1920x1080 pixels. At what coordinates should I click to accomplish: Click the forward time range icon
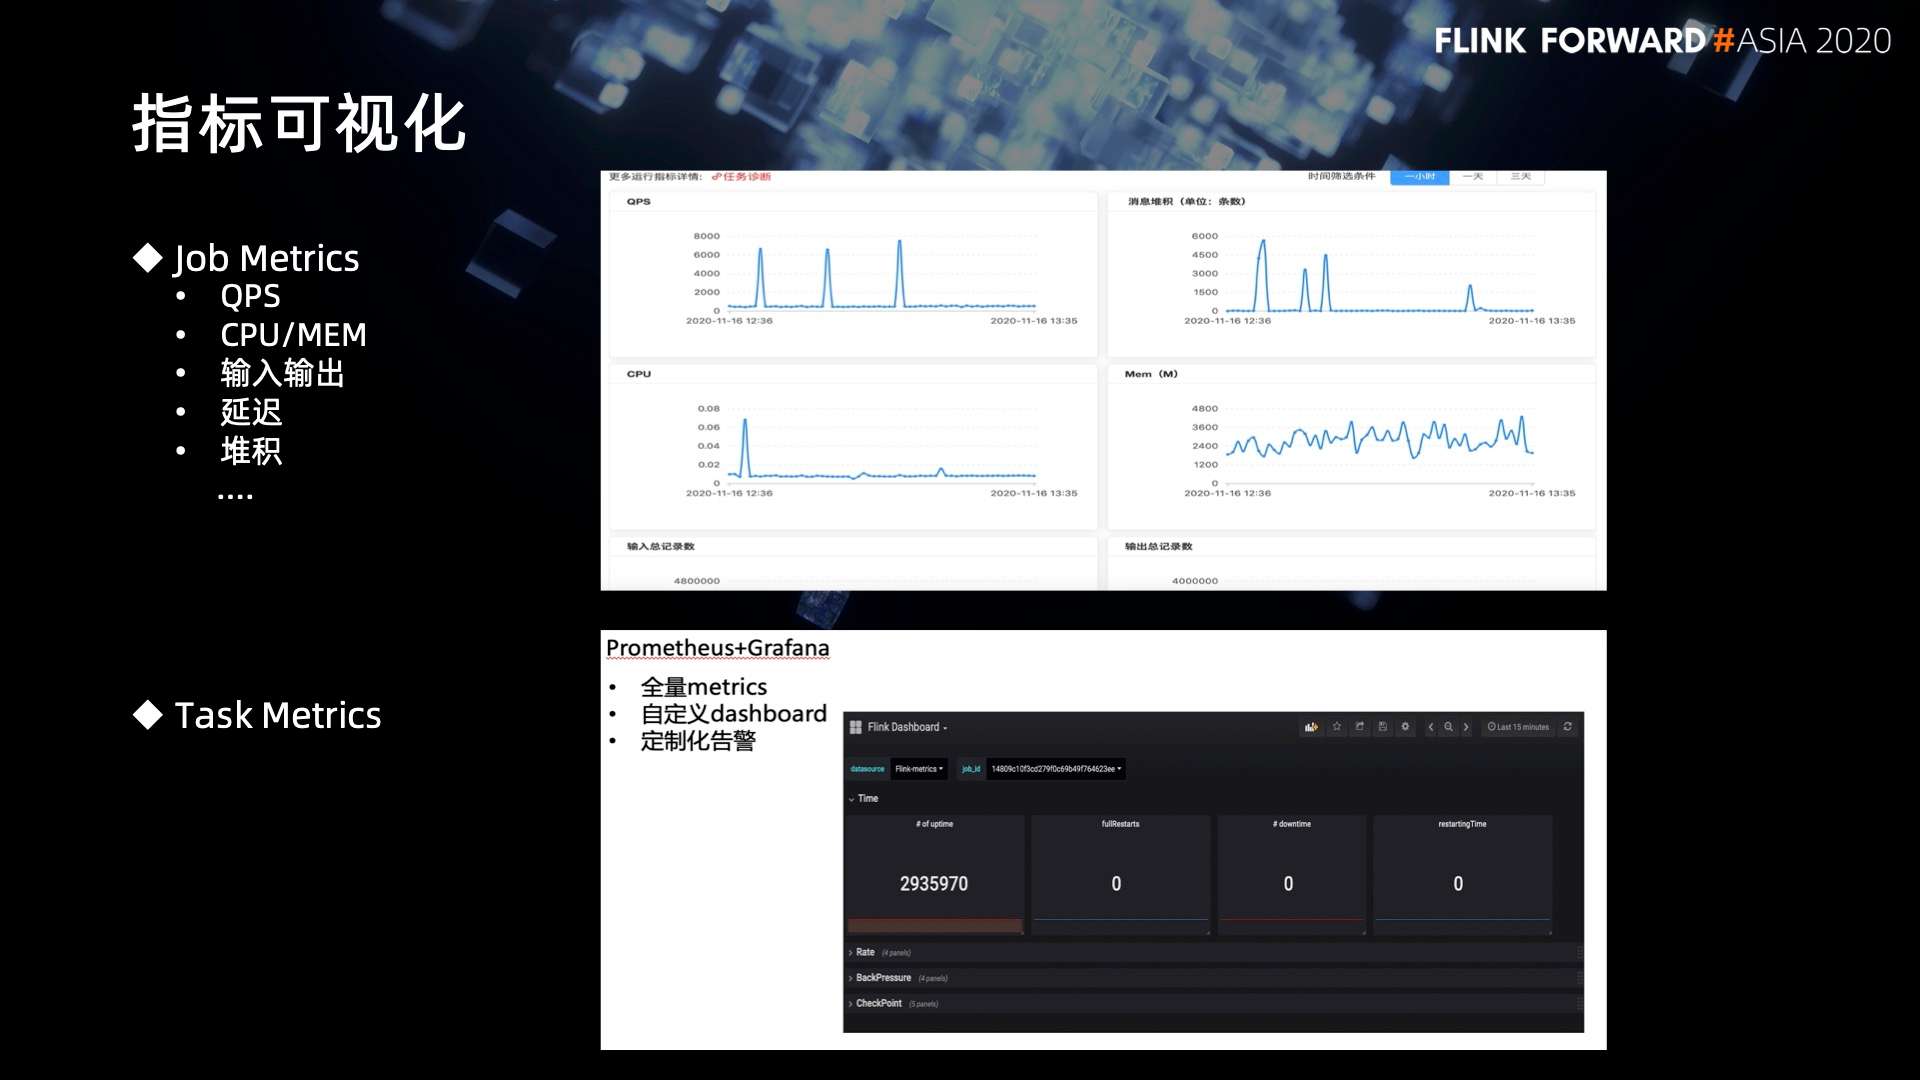point(1470,727)
